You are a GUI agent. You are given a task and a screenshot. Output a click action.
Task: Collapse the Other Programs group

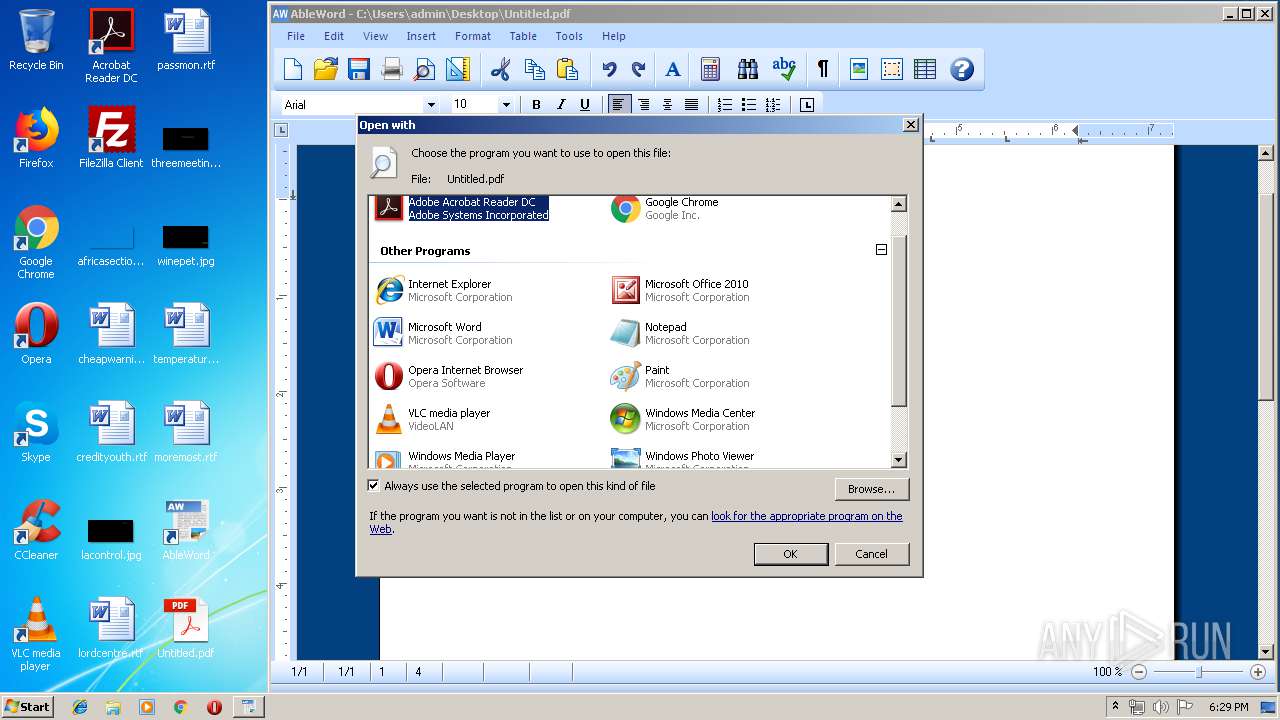coord(881,250)
